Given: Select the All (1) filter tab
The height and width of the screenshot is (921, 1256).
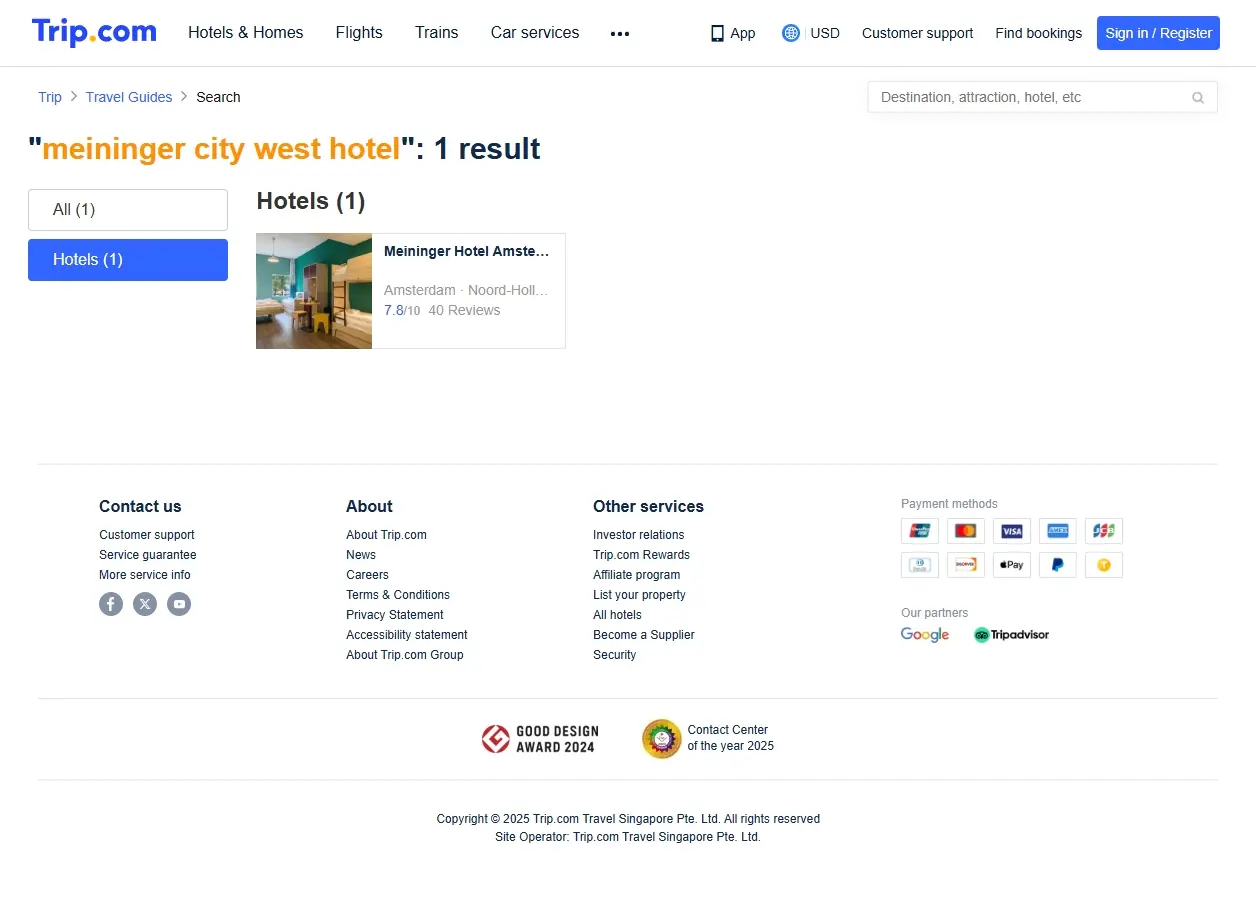Looking at the screenshot, I should [128, 210].
